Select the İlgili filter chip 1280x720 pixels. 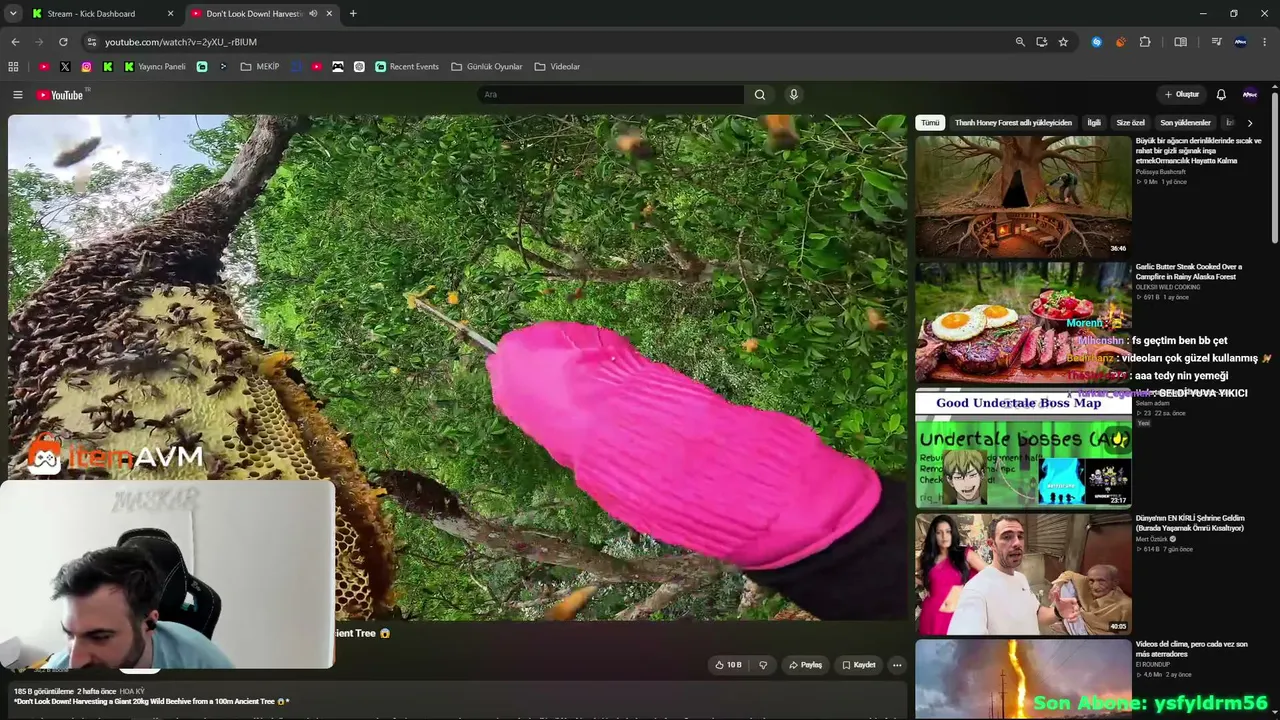(x=1094, y=123)
